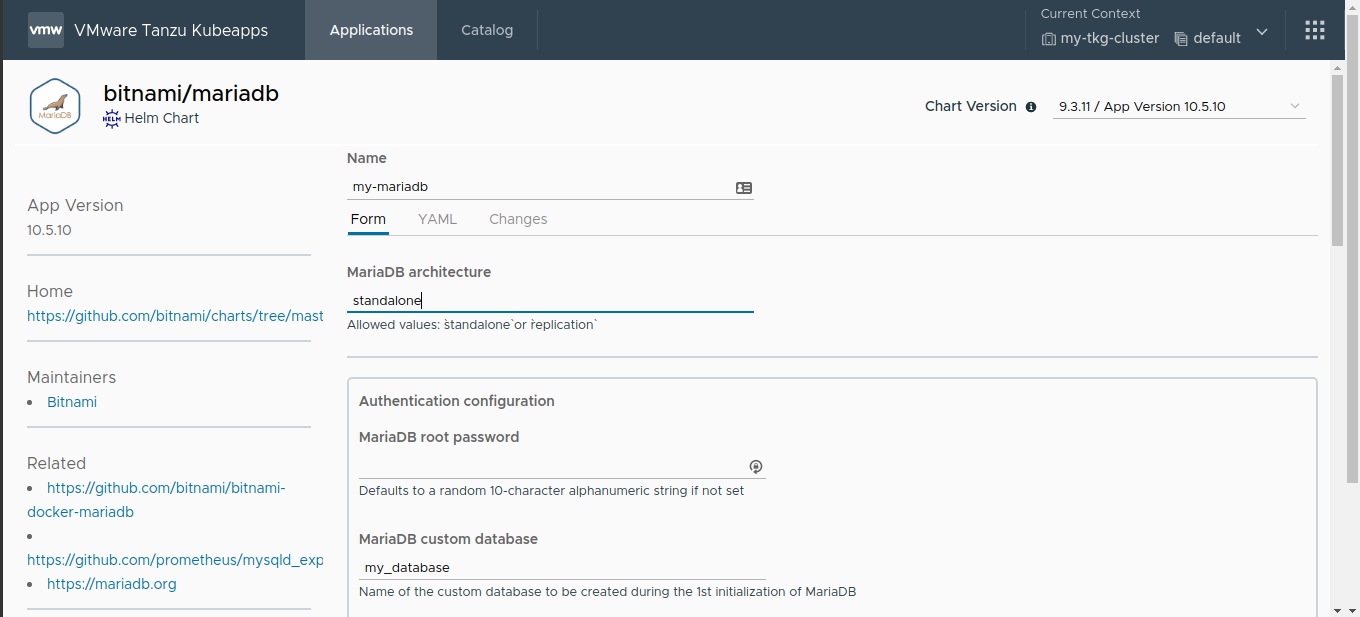Visit the mariadb.org related link
Viewport: 1360px width, 617px height.
(x=111, y=584)
